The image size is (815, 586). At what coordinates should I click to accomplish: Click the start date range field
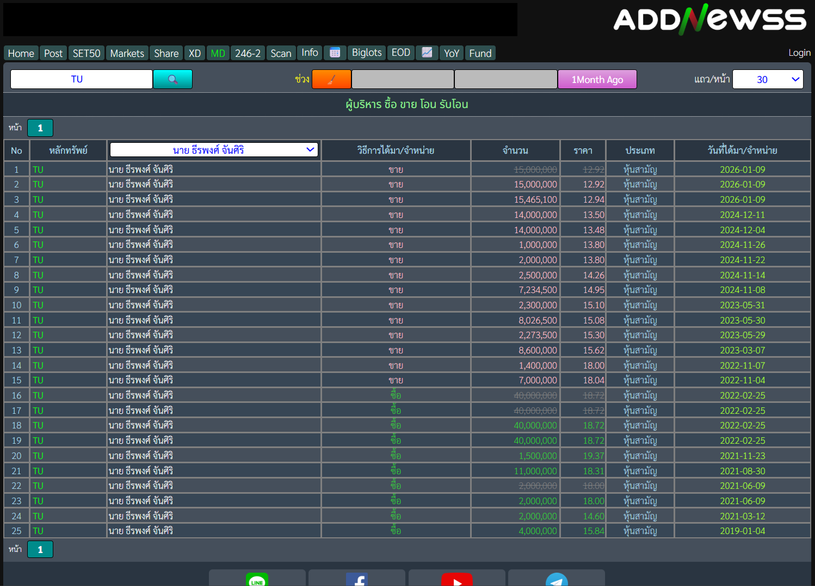click(x=402, y=79)
